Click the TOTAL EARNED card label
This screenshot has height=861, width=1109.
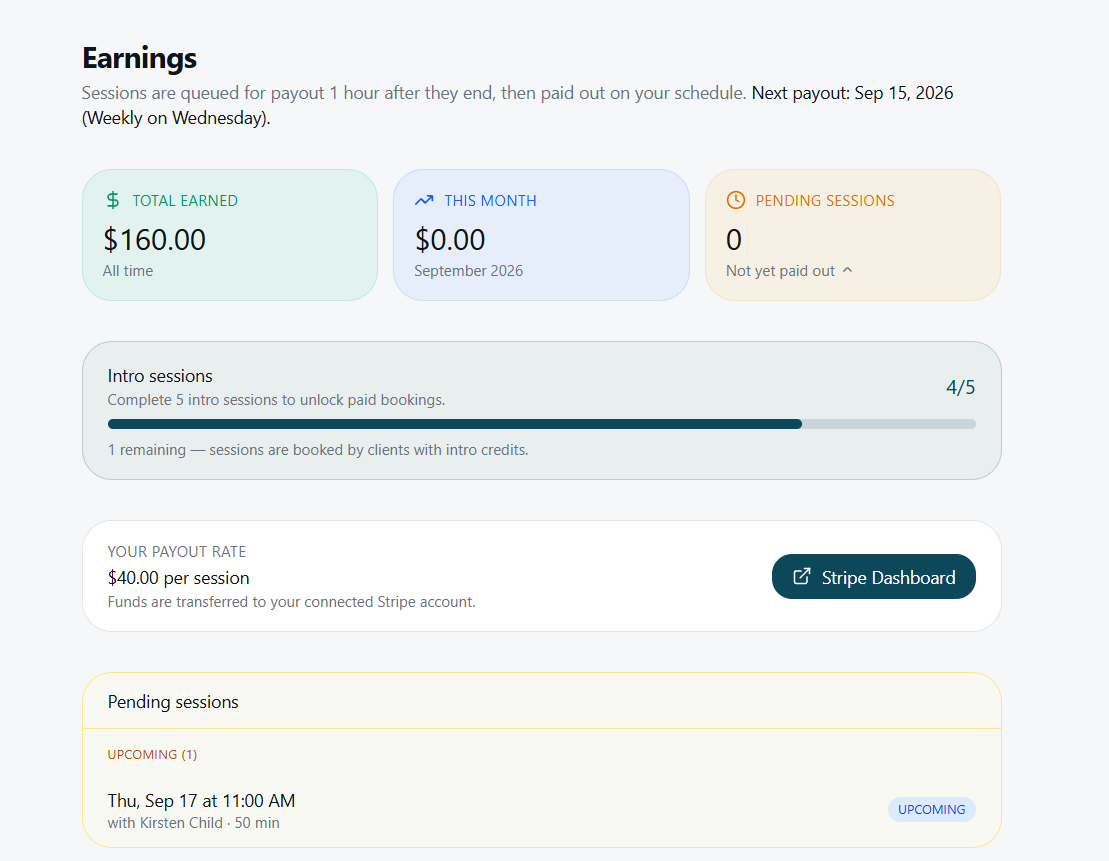(185, 200)
